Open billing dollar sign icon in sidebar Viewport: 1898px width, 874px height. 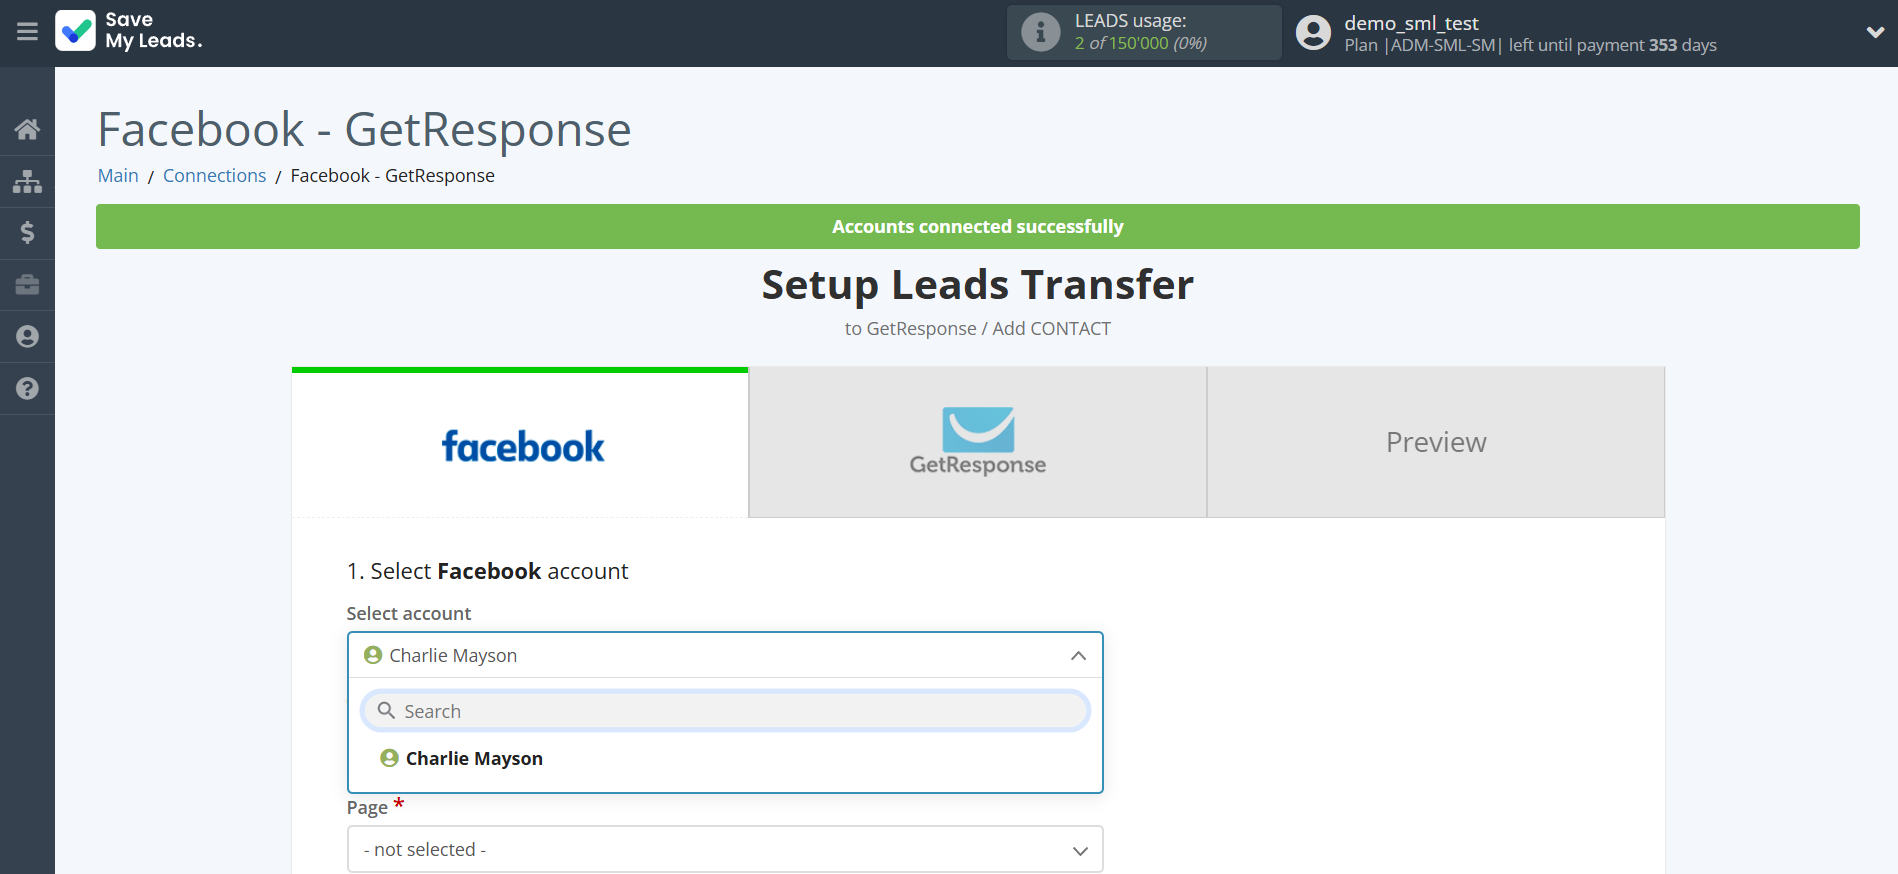point(27,233)
